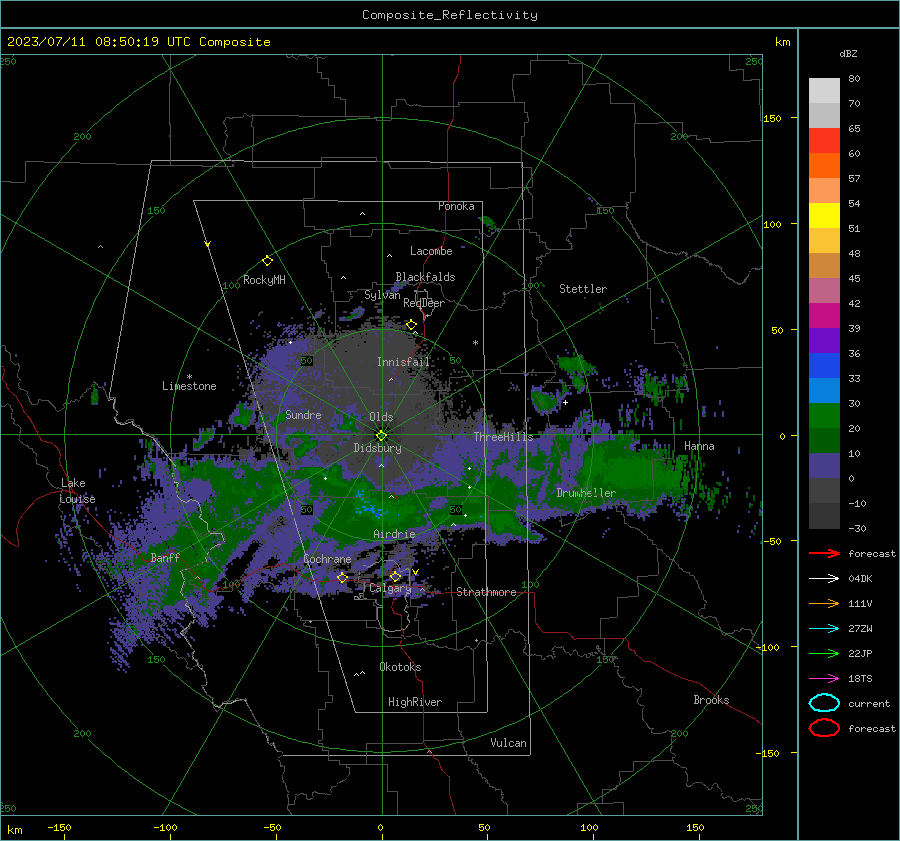Click the yellow diamond marker above Calgary

(x=395, y=576)
